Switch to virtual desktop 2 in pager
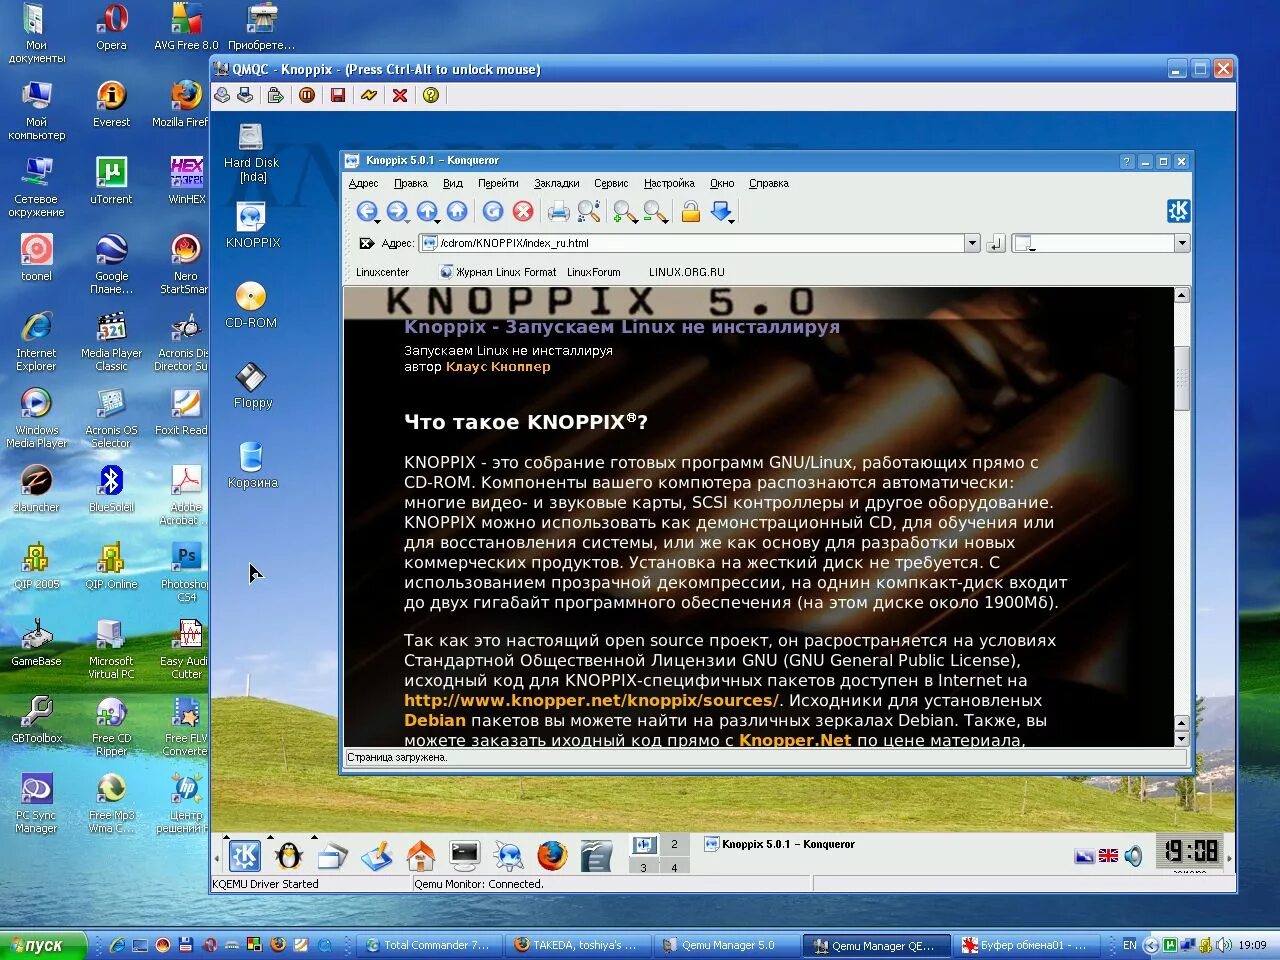This screenshot has height=960, width=1280. click(674, 845)
